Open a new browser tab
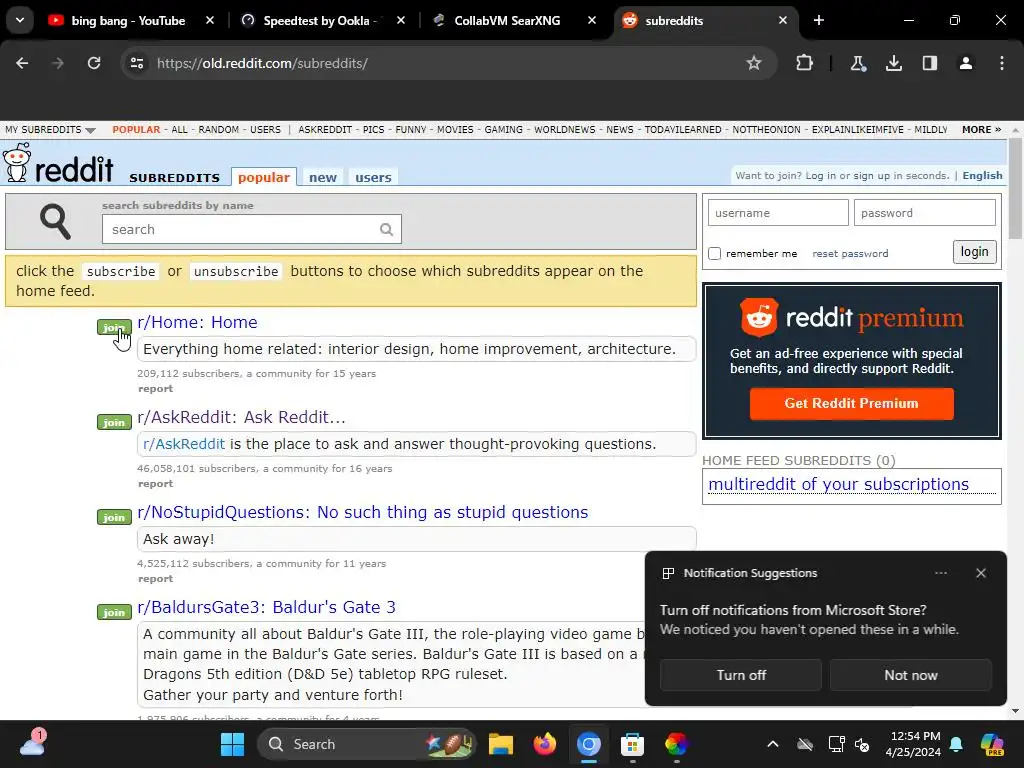 pos(819,20)
